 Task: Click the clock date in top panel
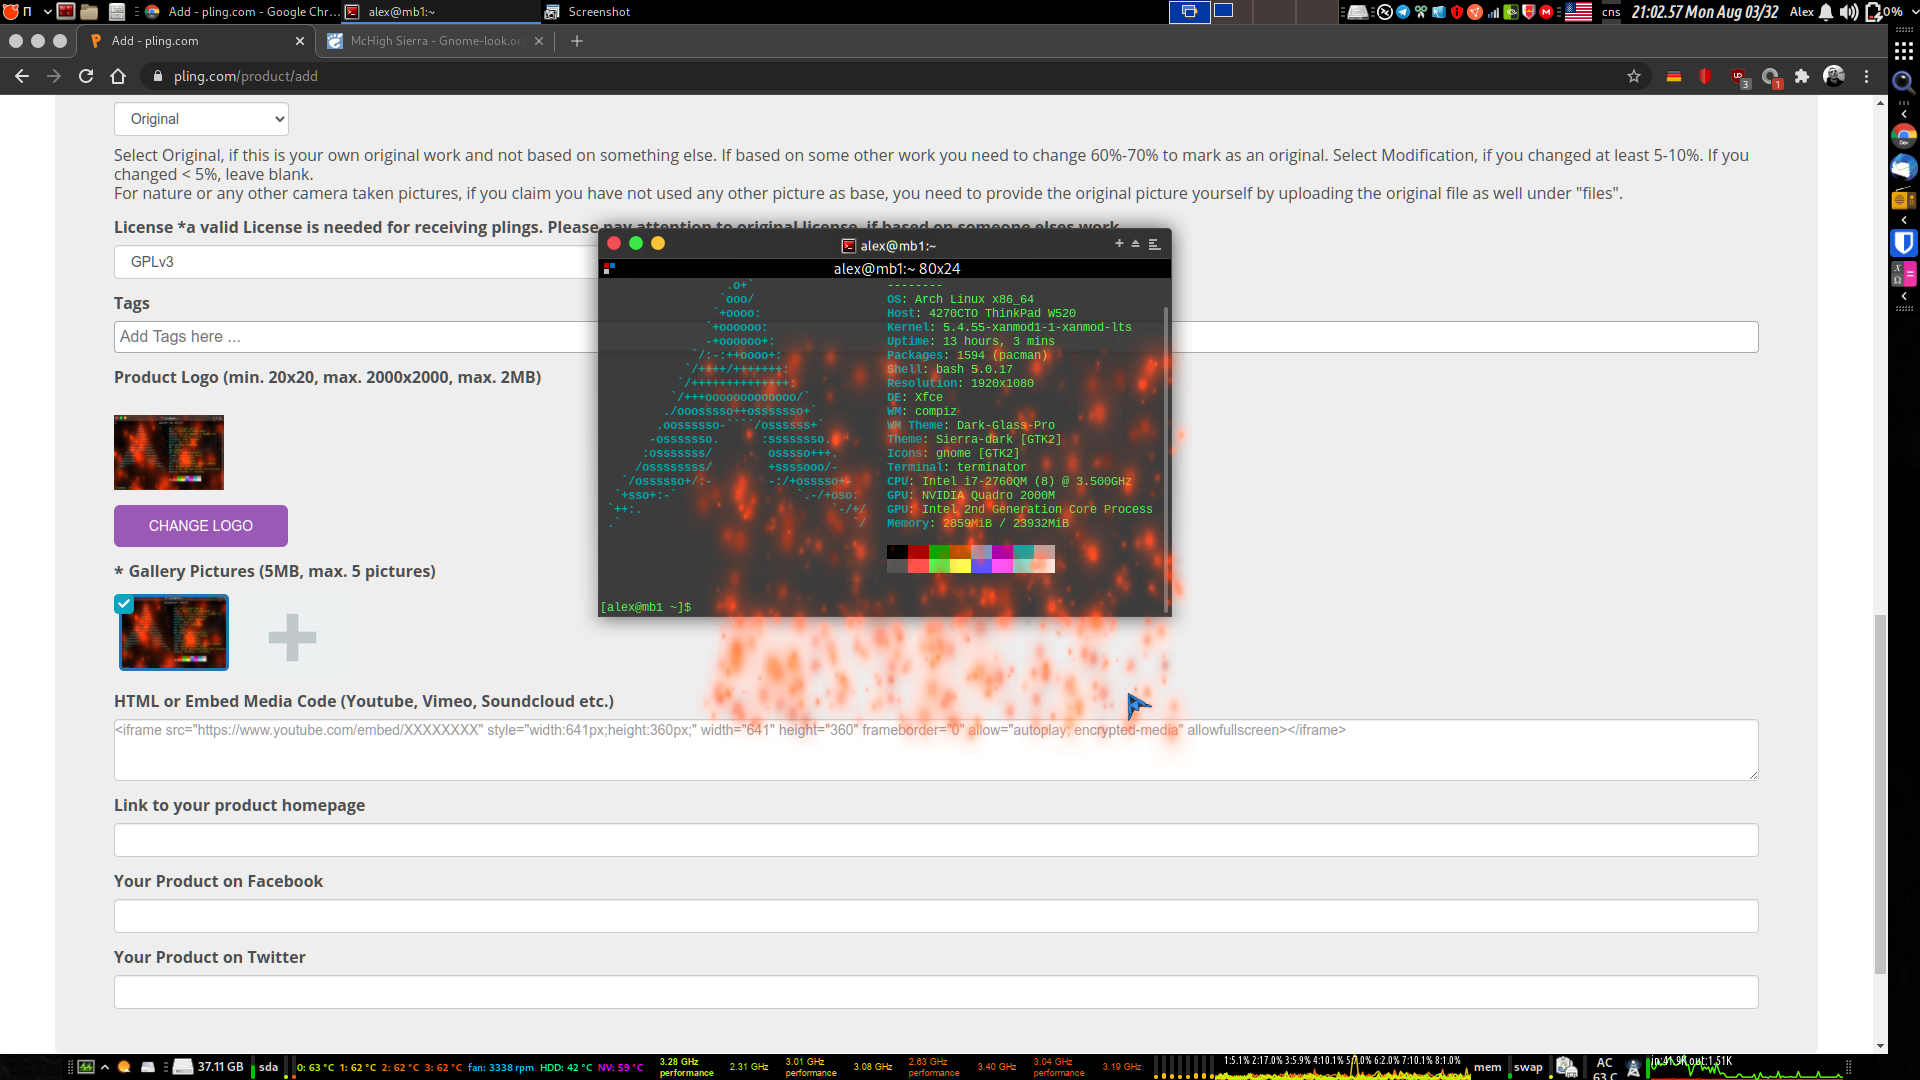1705,12
